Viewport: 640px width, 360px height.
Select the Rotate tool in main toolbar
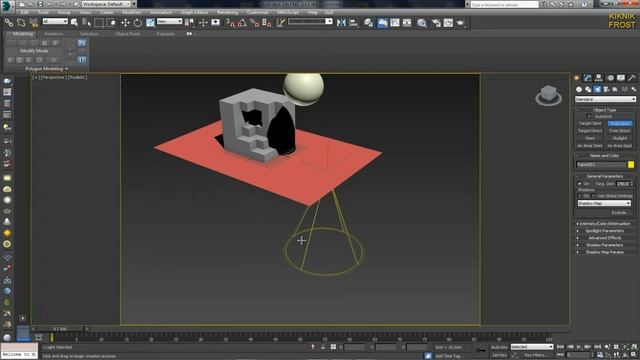[138, 23]
